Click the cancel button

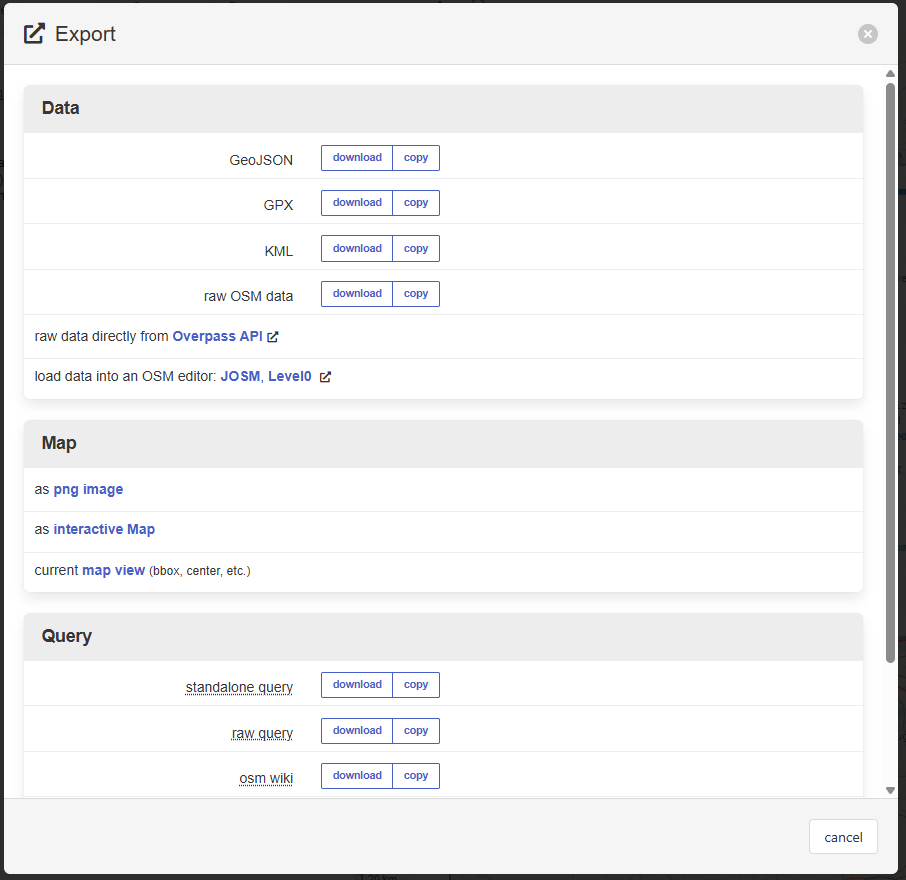pyautogui.click(x=843, y=837)
